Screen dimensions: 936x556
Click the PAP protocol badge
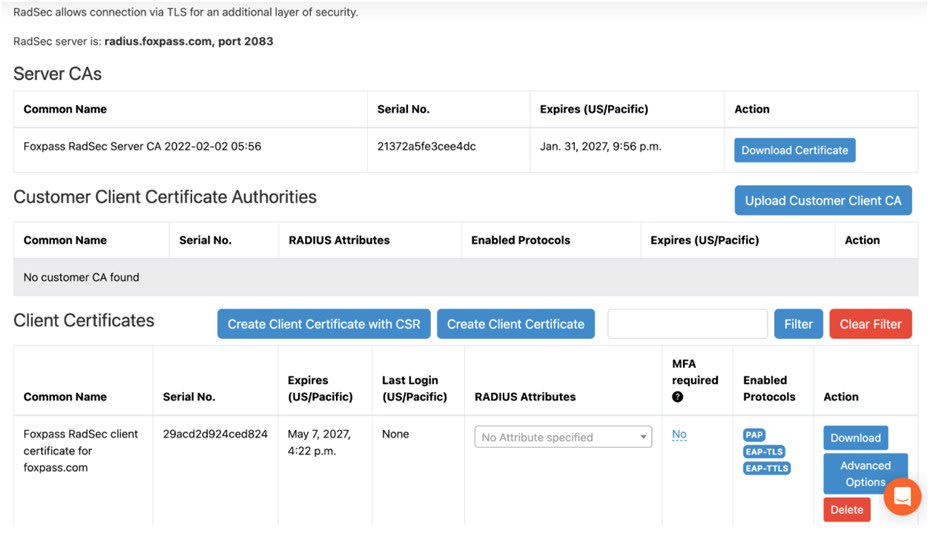[x=754, y=435]
